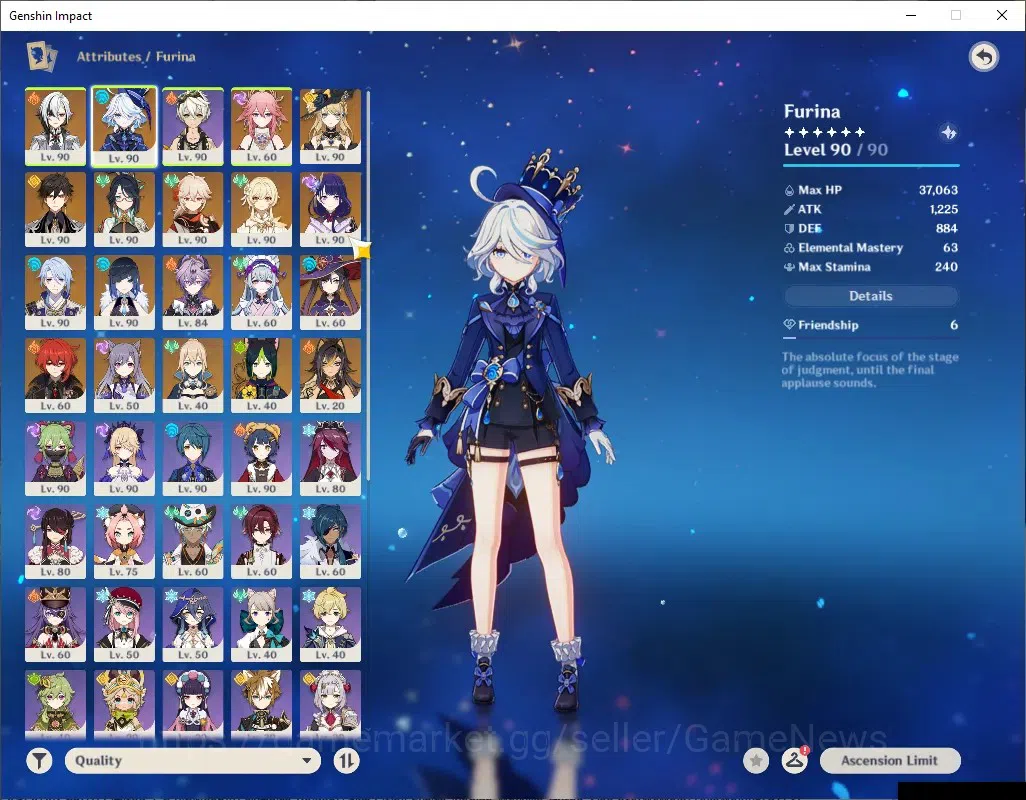Open the character filter funnel
The width and height of the screenshot is (1026, 800).
pos(39,761)
